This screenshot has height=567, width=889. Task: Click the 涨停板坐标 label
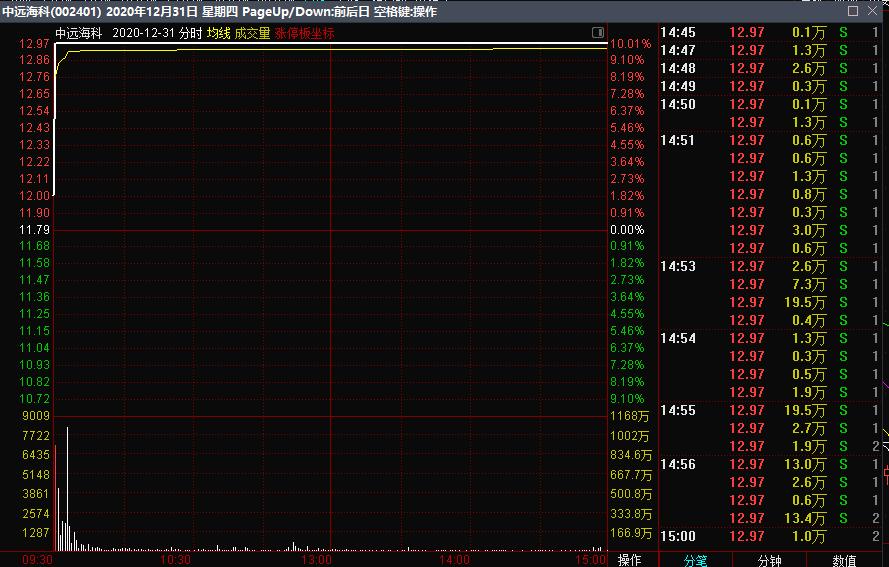(304, 33)
